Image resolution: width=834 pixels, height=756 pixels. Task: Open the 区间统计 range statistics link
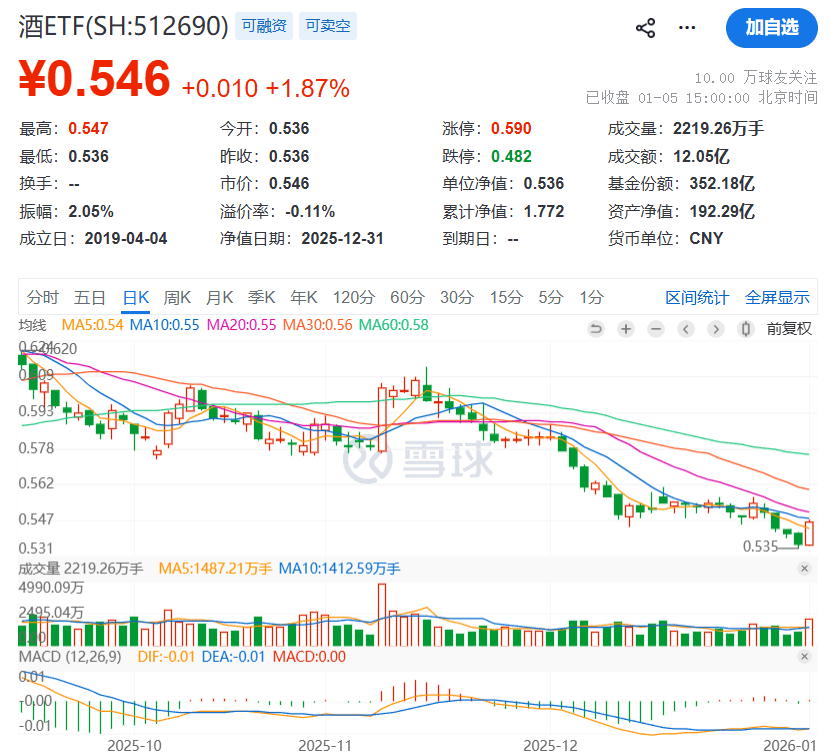coord(698,297)
